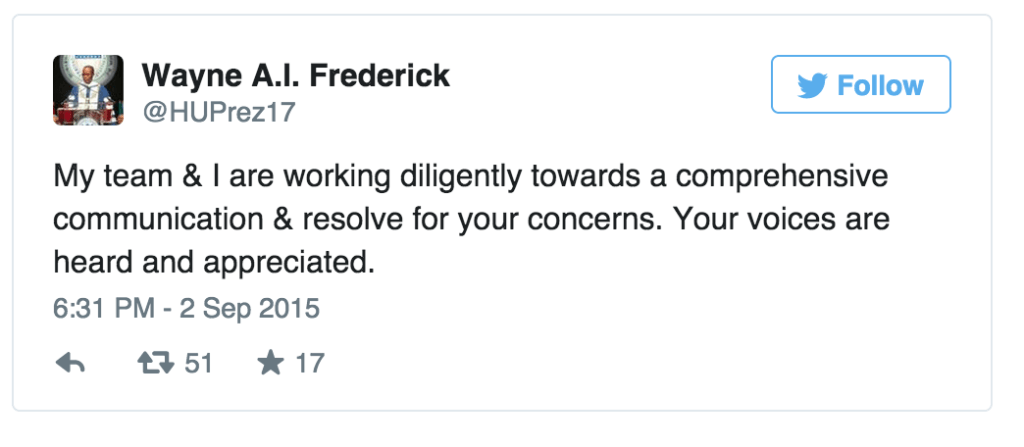Open the Wayne A.I. Frederick name link

296,75
